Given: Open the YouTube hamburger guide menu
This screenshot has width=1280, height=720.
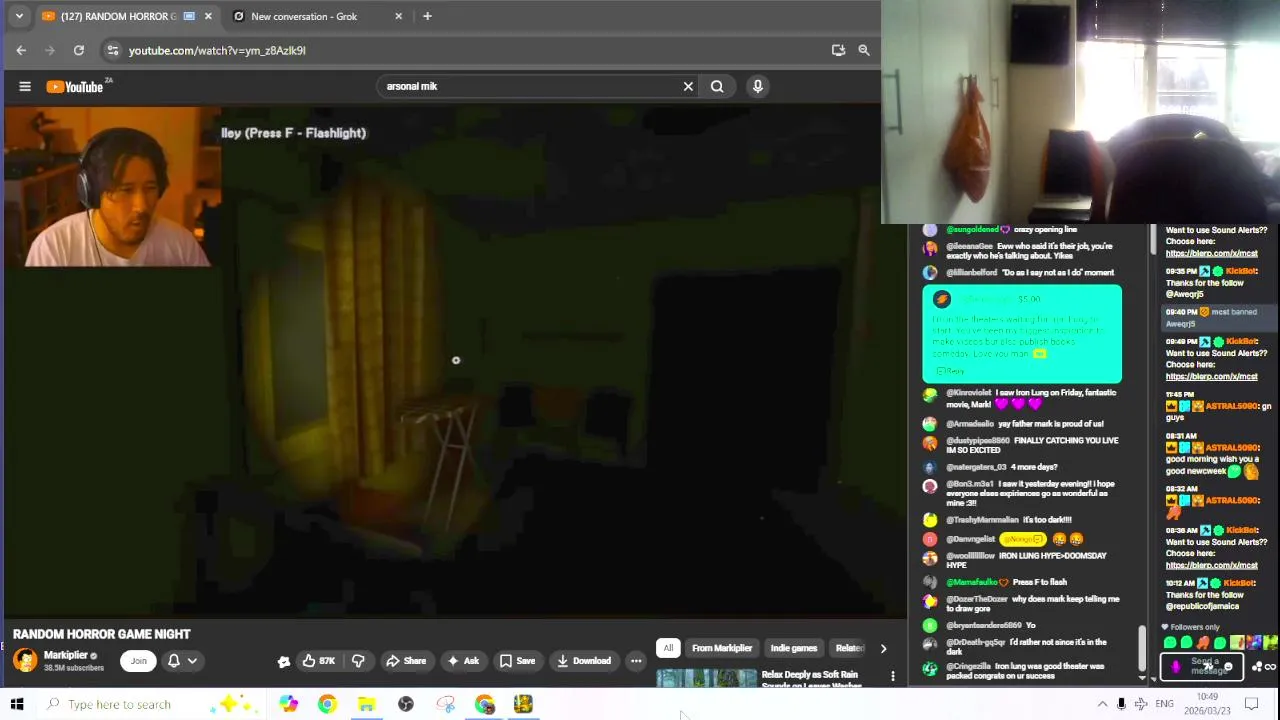Looking at the screenshot, I should pyautogui.click(x=25, y=86).
